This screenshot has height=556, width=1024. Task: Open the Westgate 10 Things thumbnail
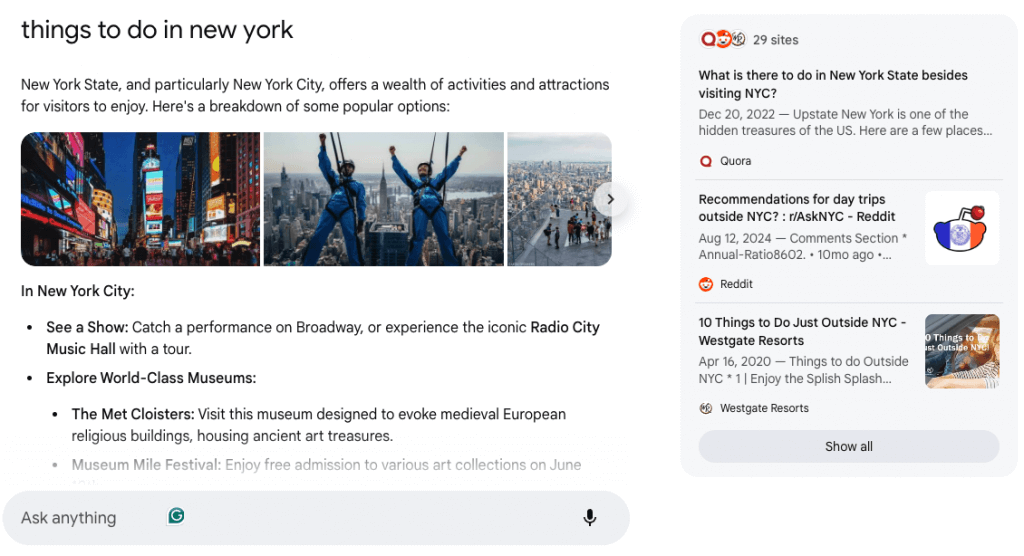pyautogui.click(x=962, y=352)
